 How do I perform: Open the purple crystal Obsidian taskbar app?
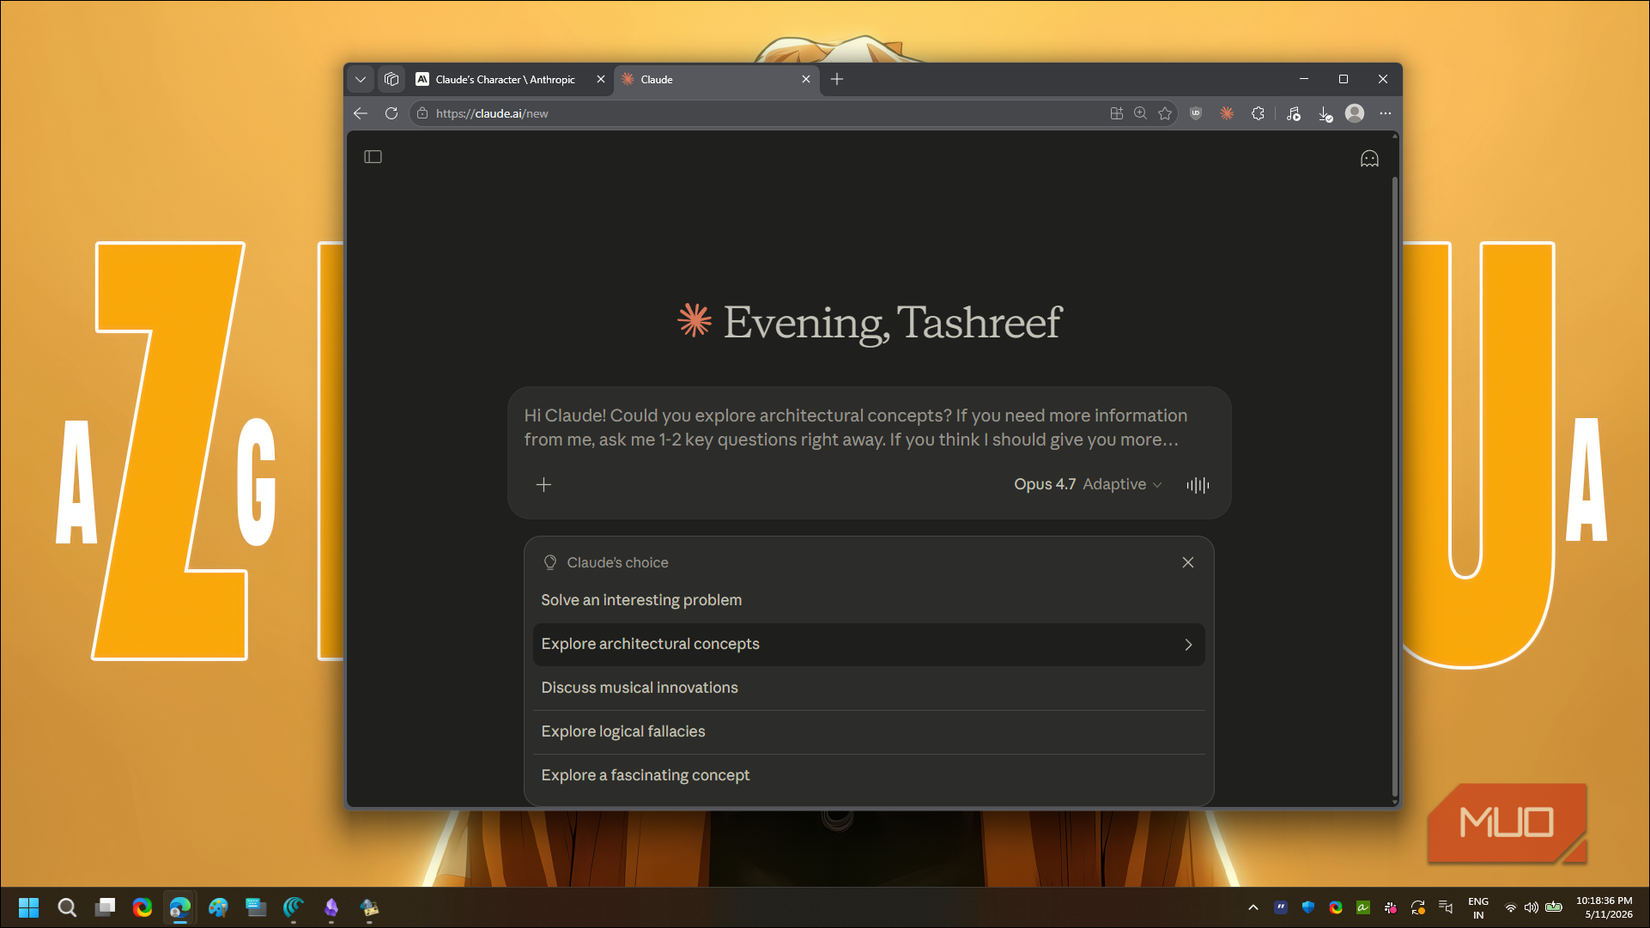pos(331,907)
